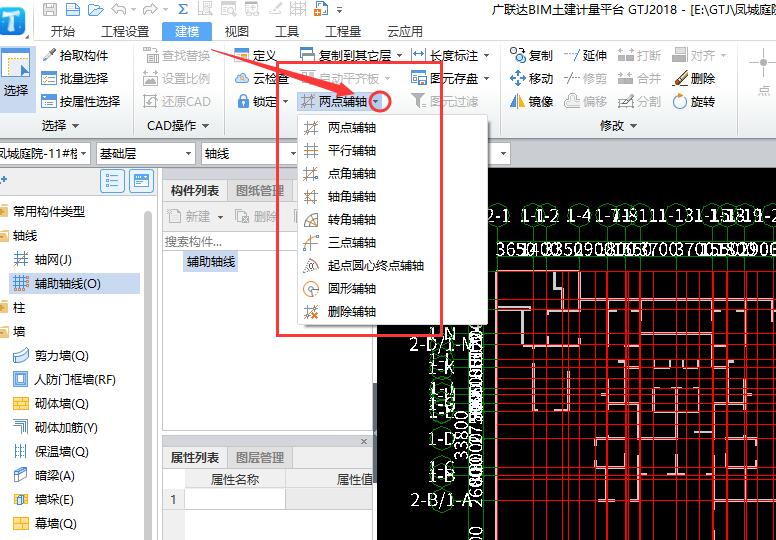Click the Open folder icon in quick access bar
Image resolution: width=776 pixels, height=540 pixels.
point(95,9)
